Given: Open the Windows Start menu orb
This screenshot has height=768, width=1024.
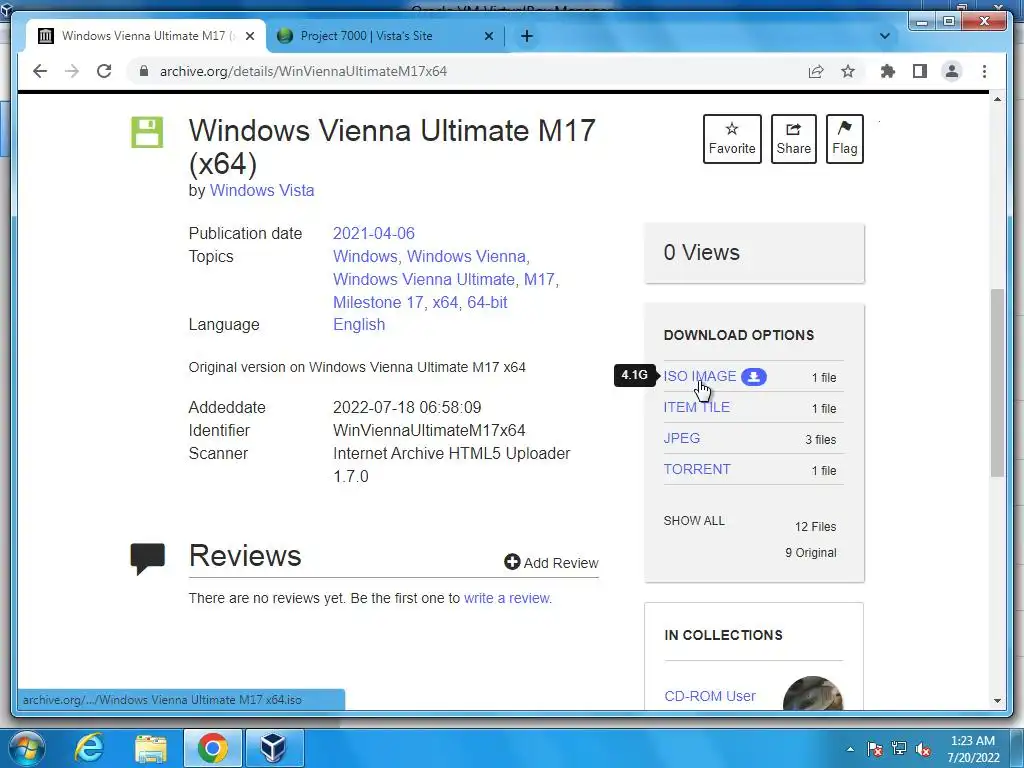Looking at the screenshot, I should pyautogui.click(x=26, y=748).
